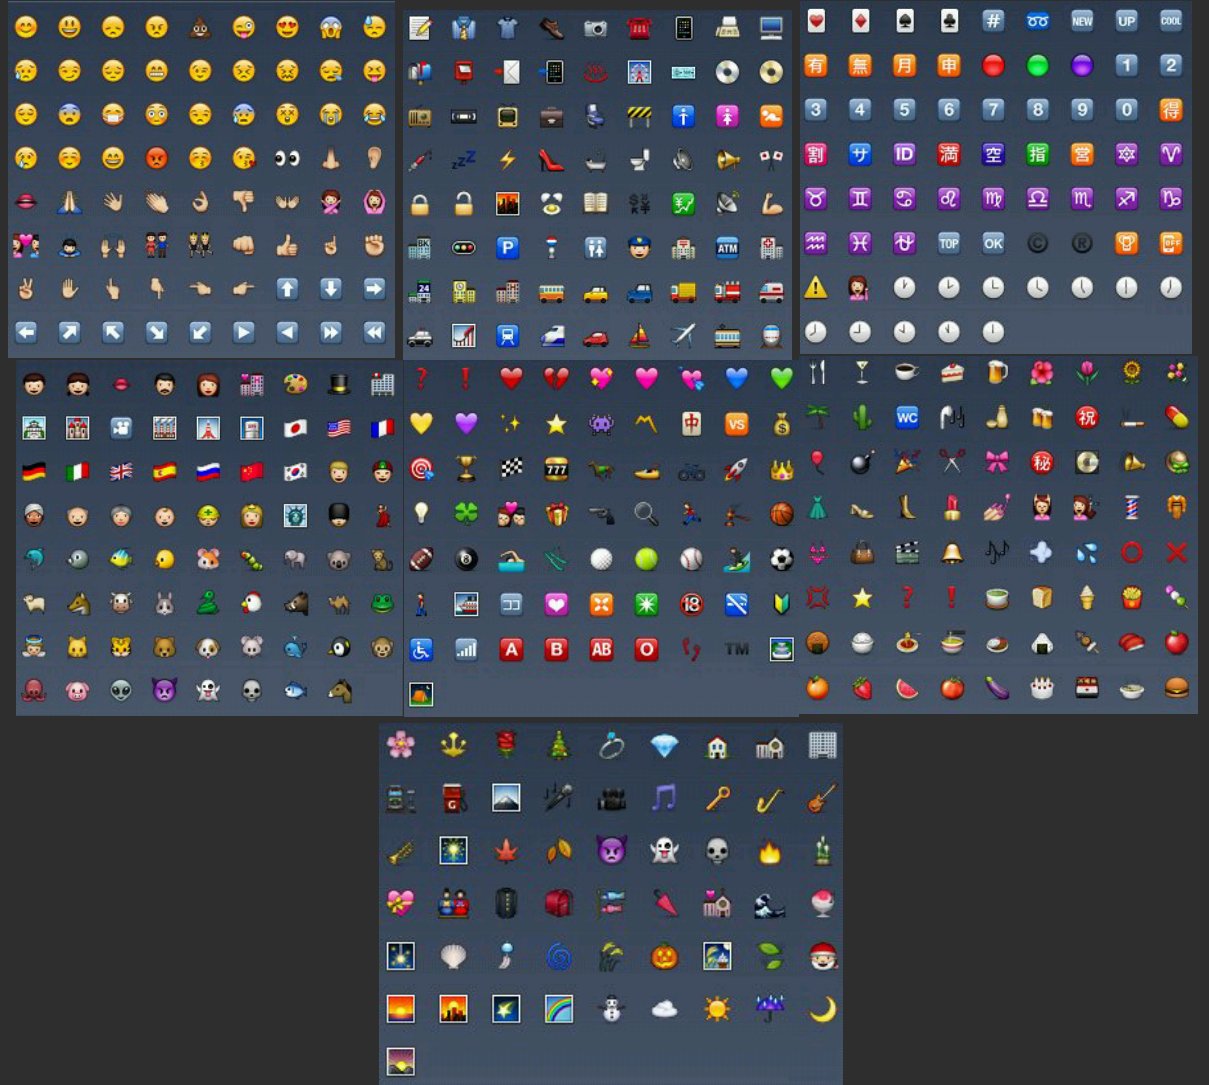1209x1085 pixels.
Task: Pick the lightning bolt emoji
Action: pos(507,160)
